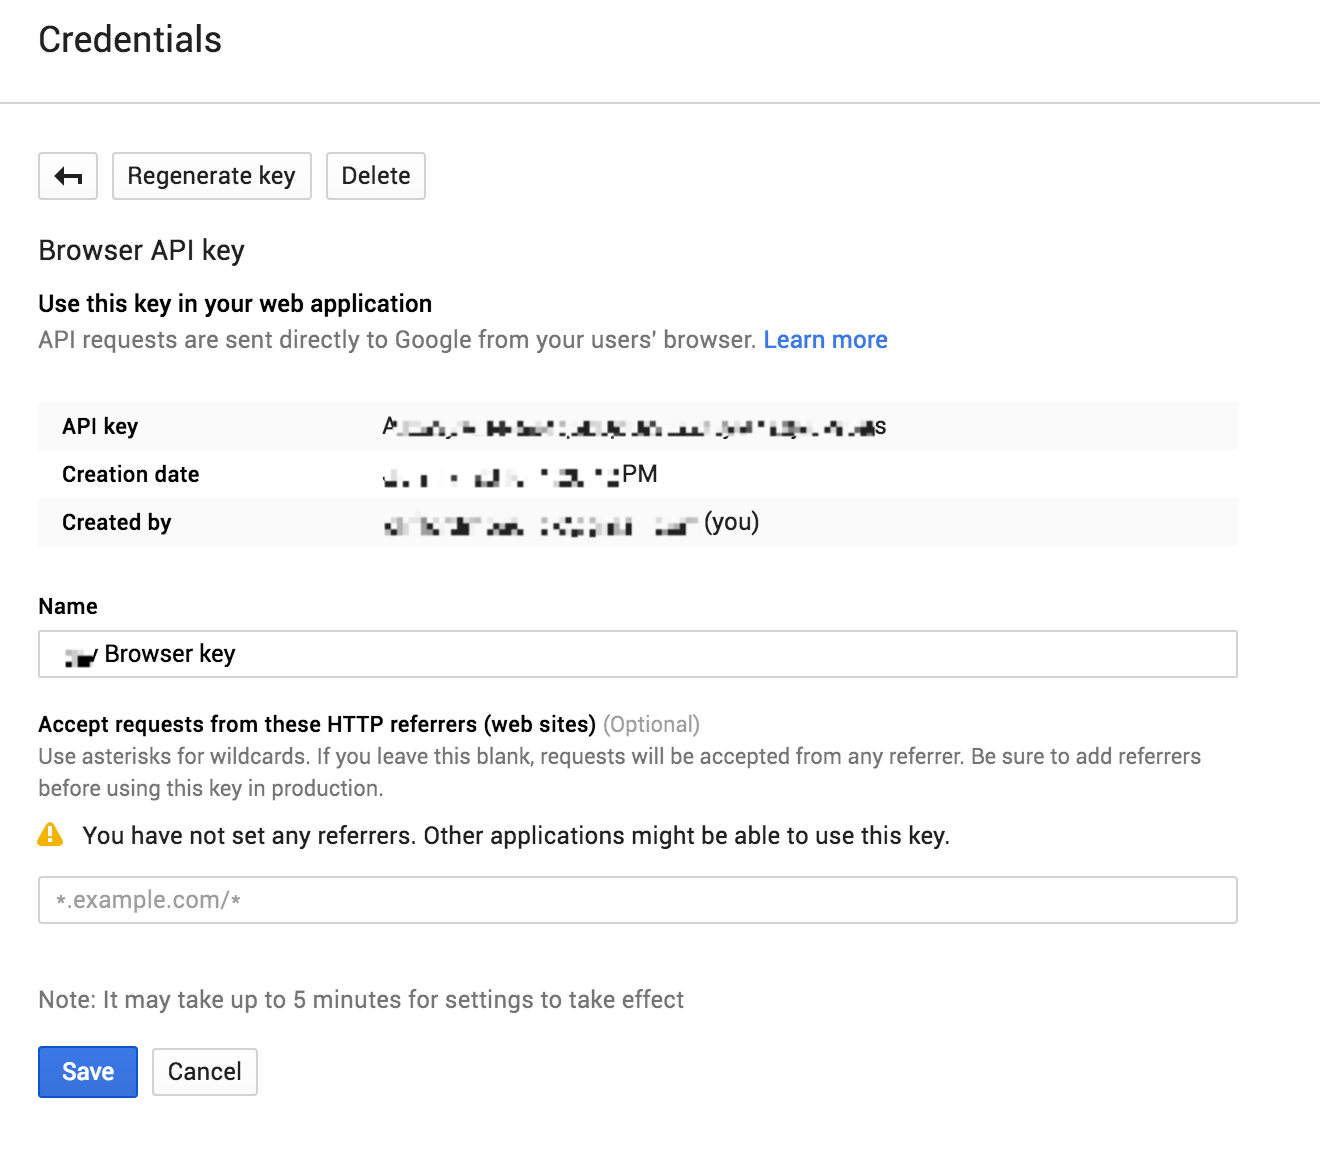Select the Browser API key heading
1325x1160 pixels.
(141, 250)
